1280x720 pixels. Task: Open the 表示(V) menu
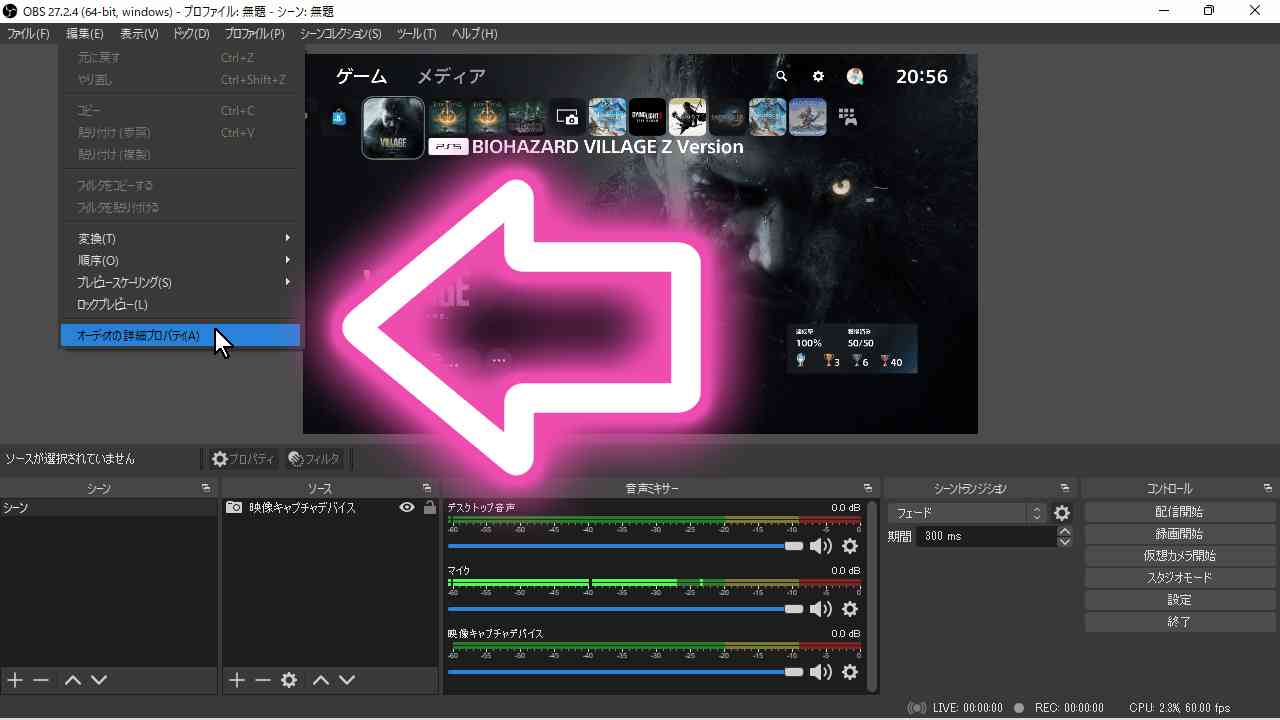coord(139,34)
